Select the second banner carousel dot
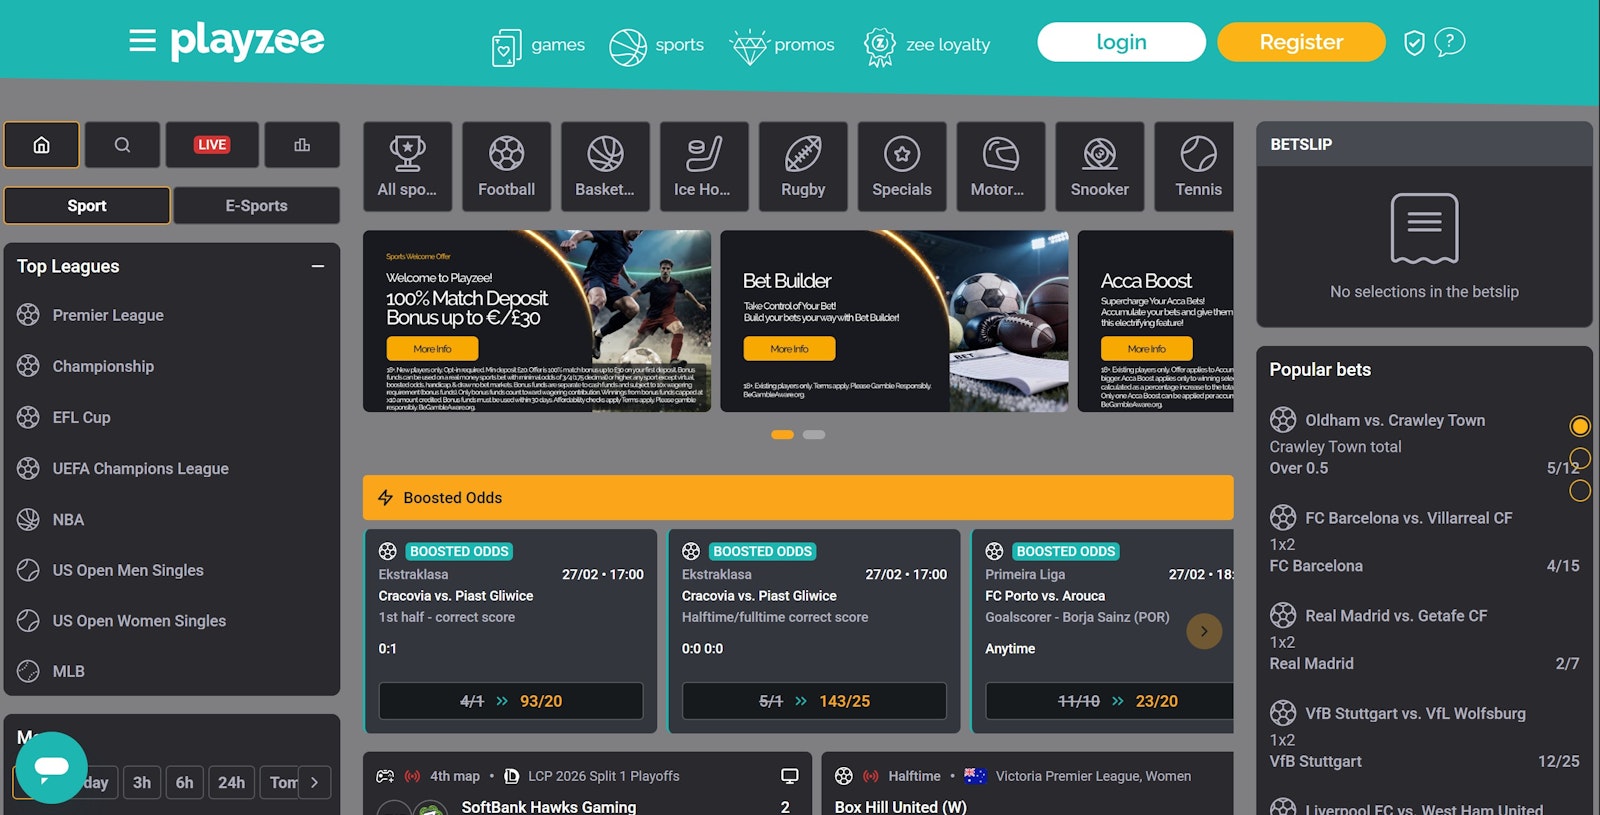1600x815 pixels. pyautogui.click(x=814, y=435)
